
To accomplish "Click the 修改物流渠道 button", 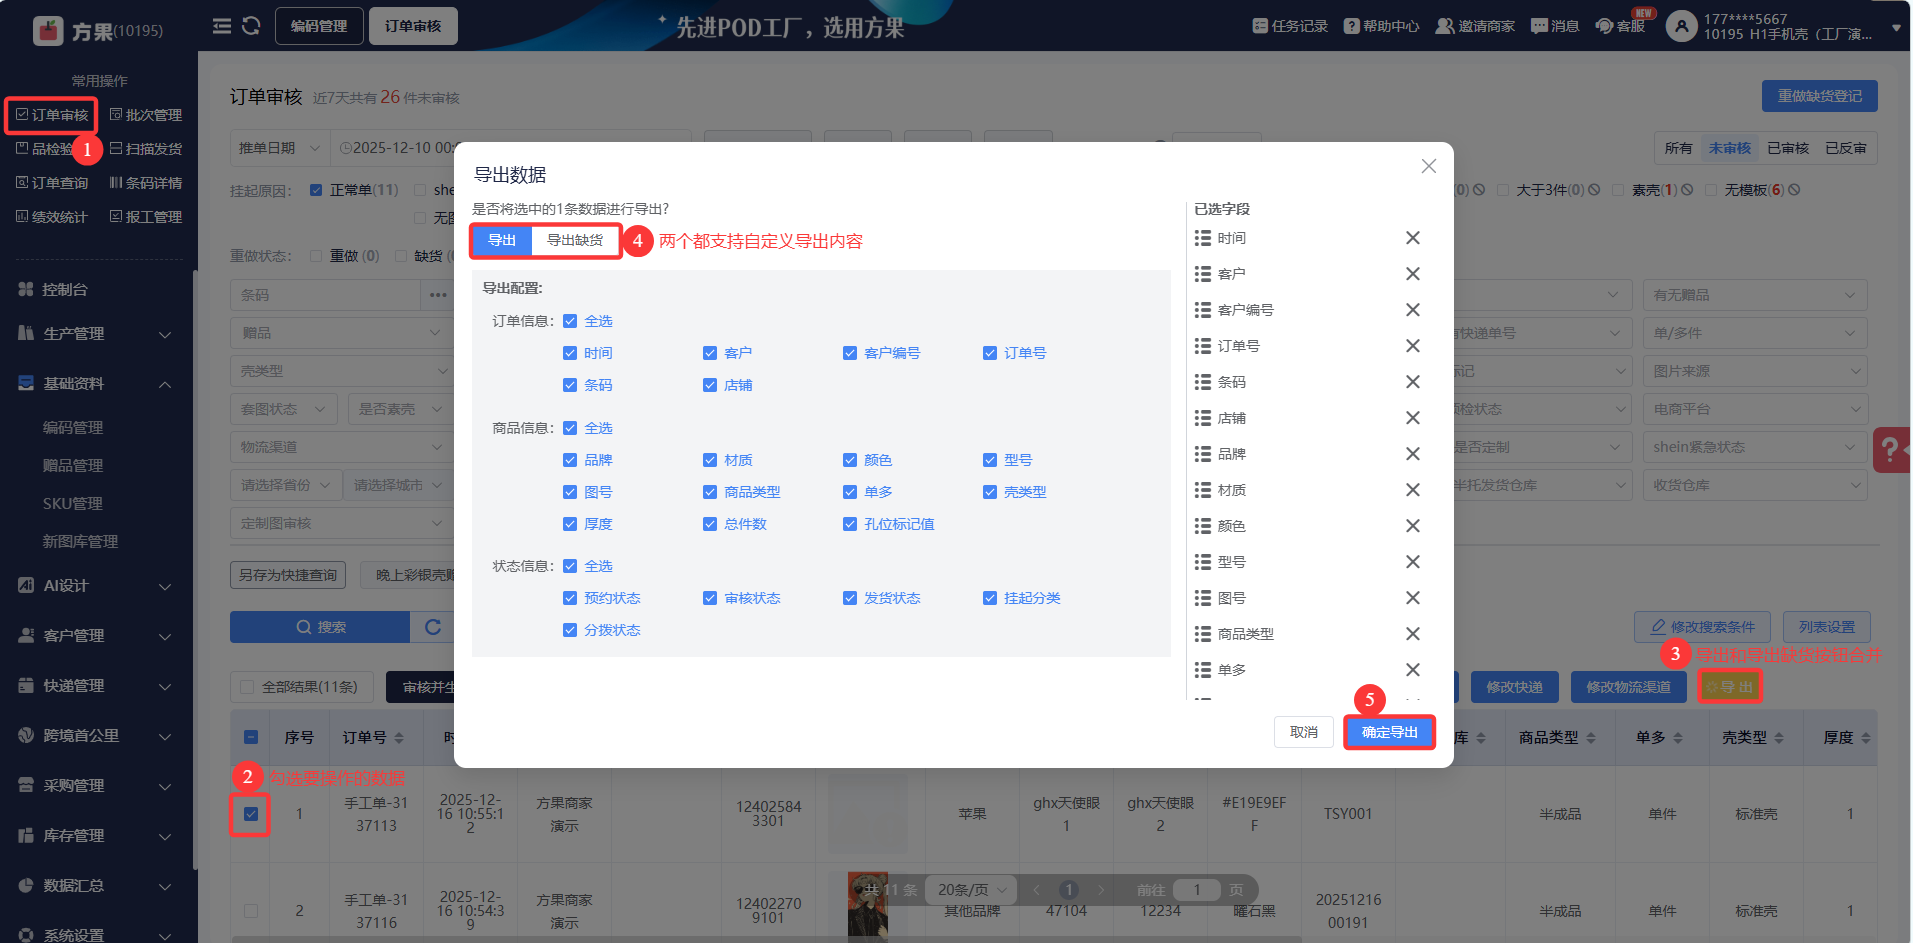I will click(x=1628, y=687).
